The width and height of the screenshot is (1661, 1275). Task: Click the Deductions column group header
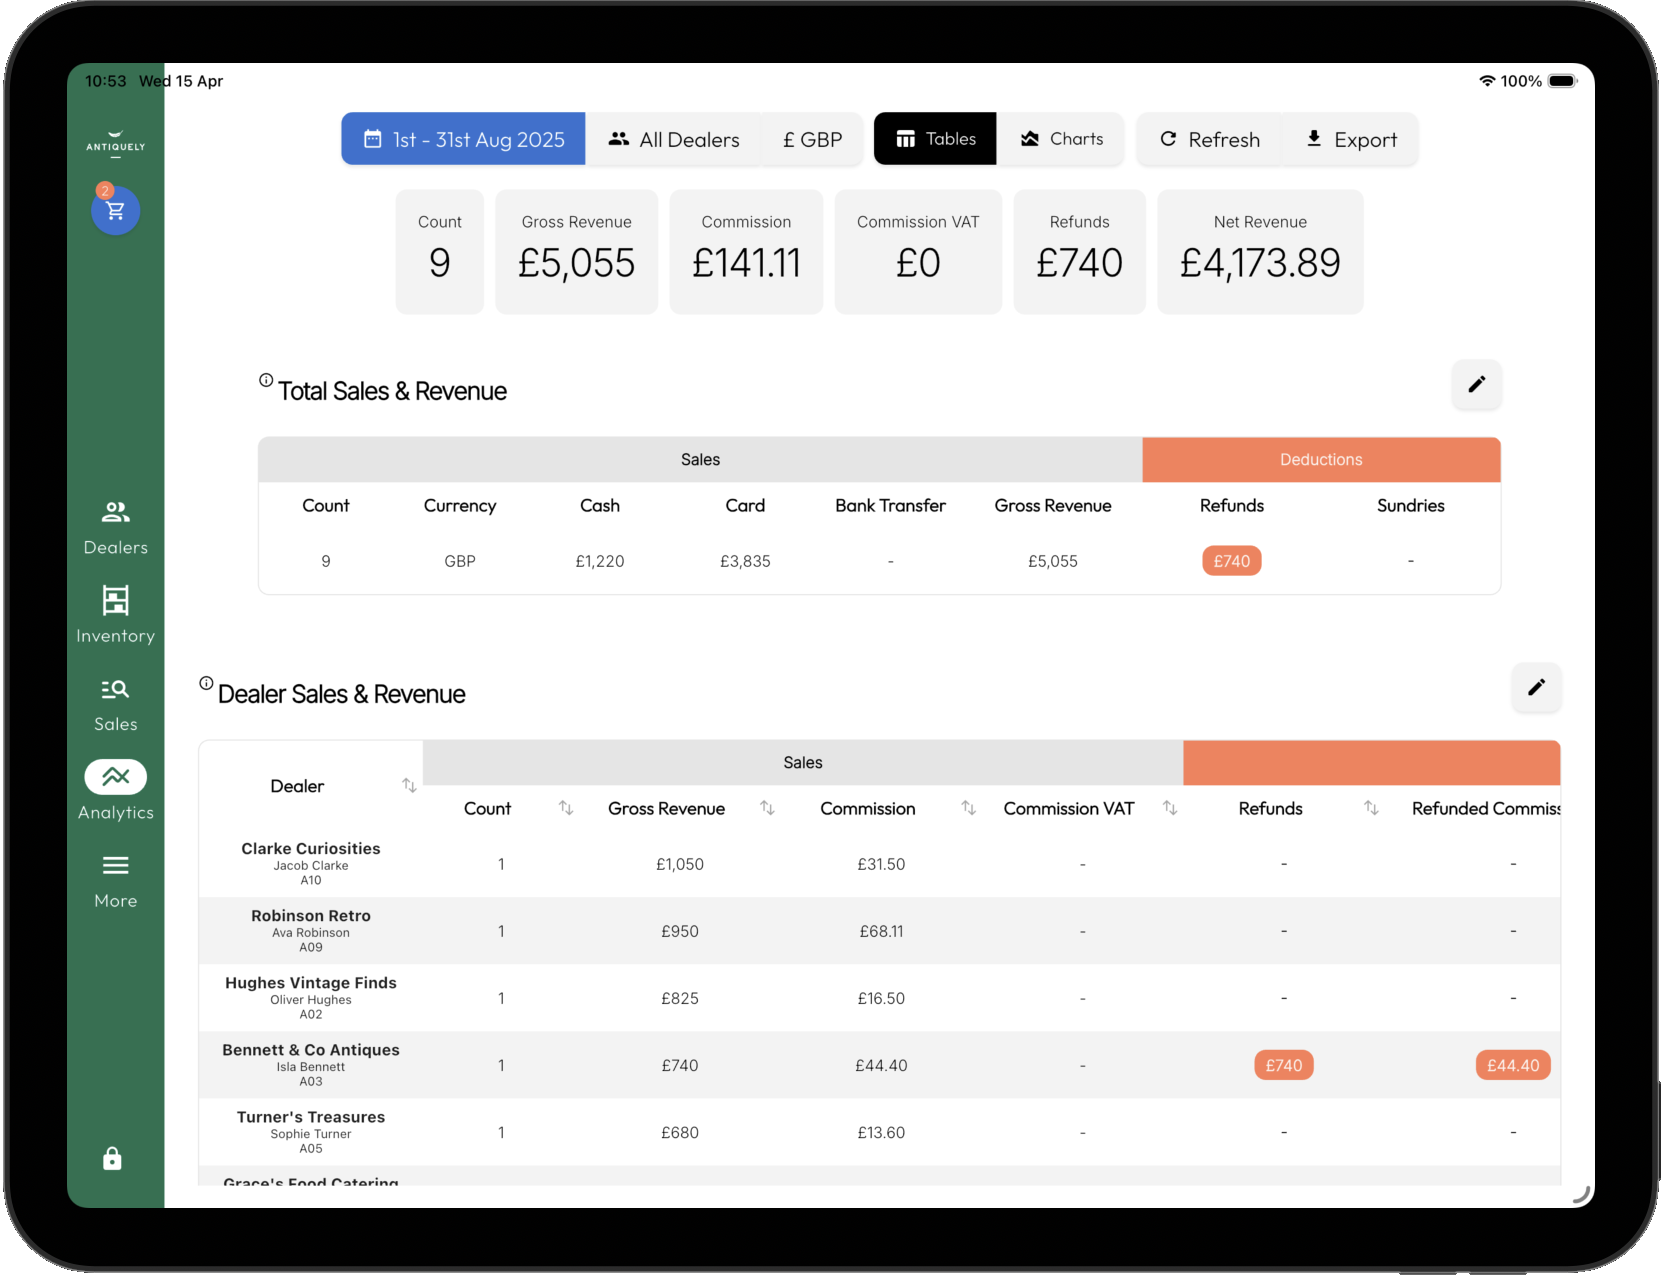pos(1321,460)
